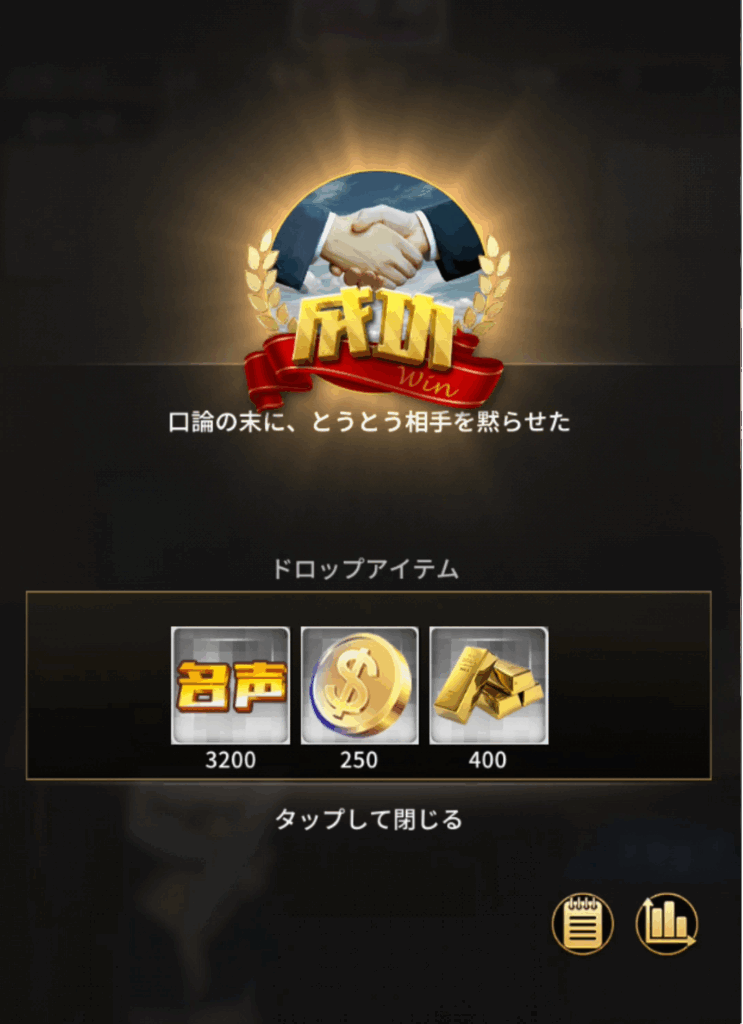This screenshot has height=1024, width=743.
Task: Click タップして閉じる to dismiss
Action: (x=369, y=819)
